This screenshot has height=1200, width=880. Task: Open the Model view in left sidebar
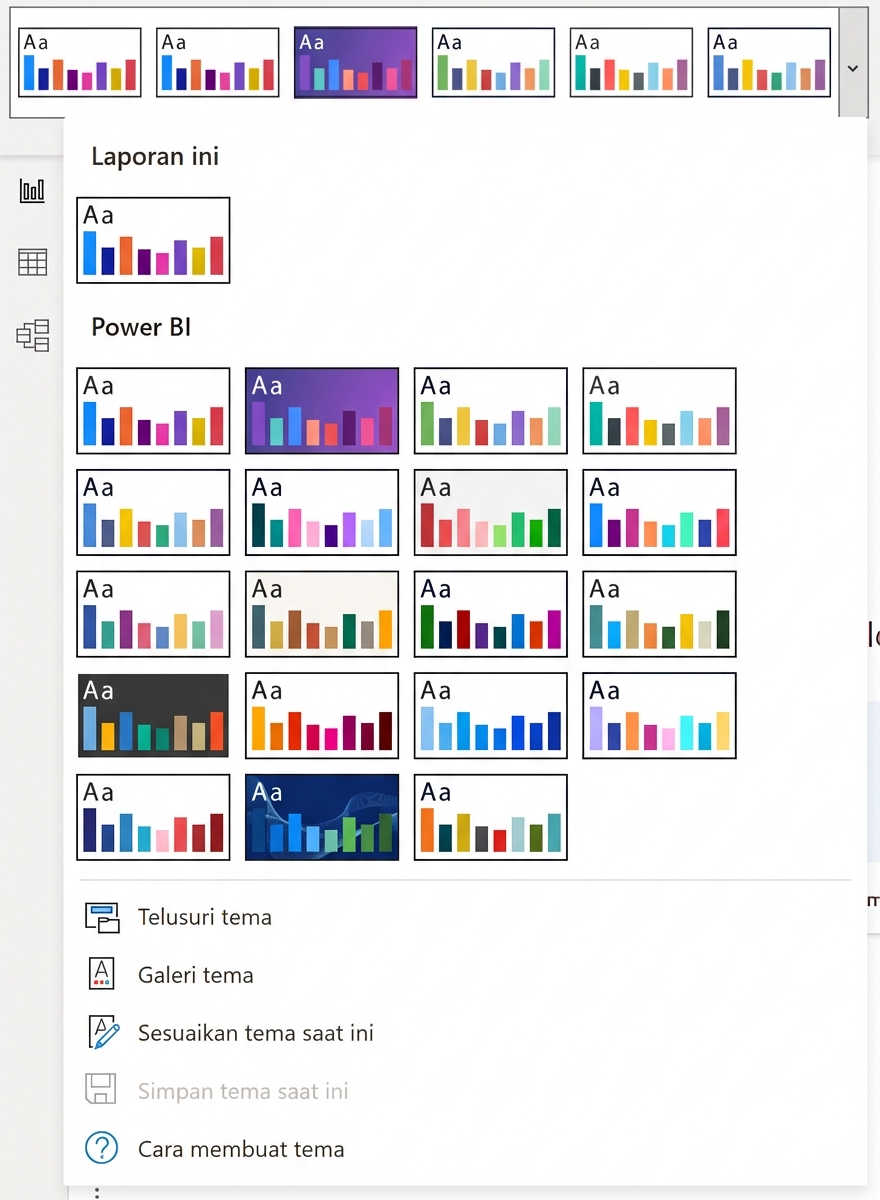tap(31, 336)
